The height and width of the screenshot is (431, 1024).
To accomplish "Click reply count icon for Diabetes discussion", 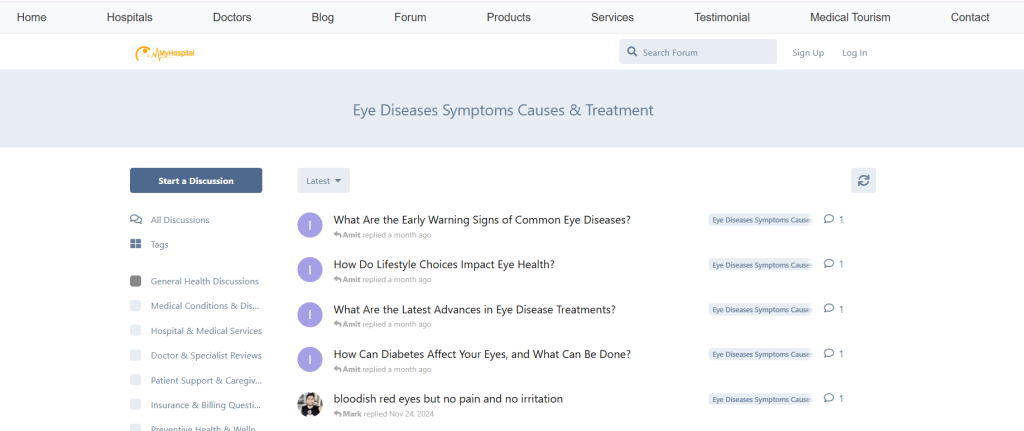I will [x=829, y=353].
